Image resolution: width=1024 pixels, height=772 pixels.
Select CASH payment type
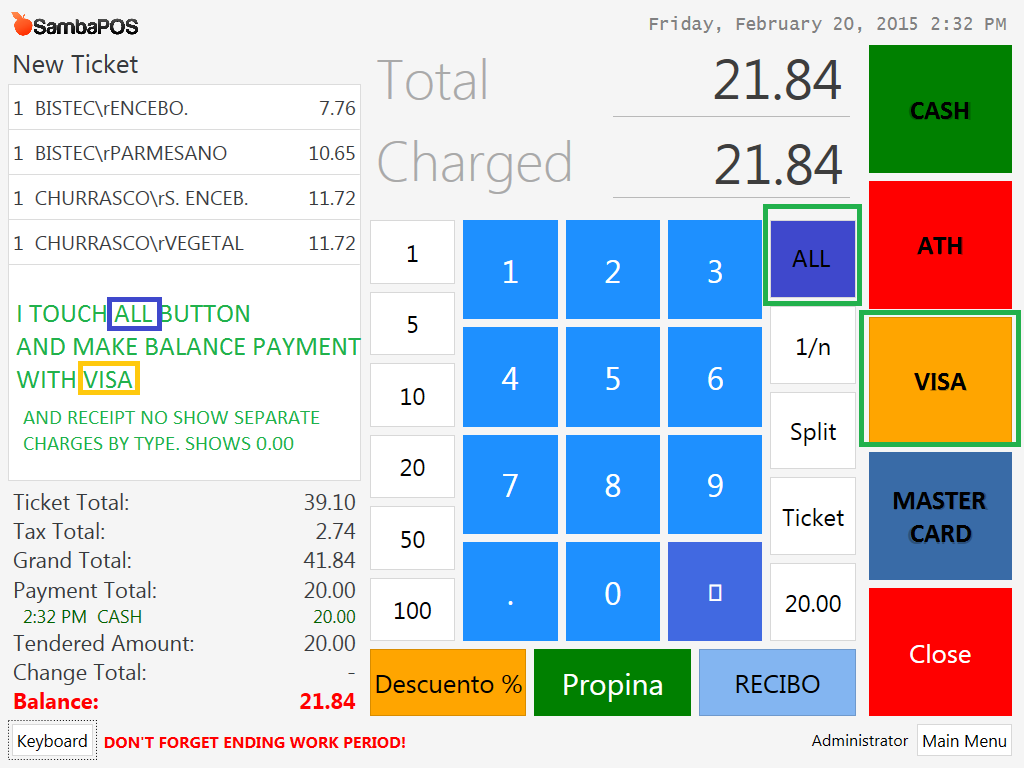click(940, 110)
